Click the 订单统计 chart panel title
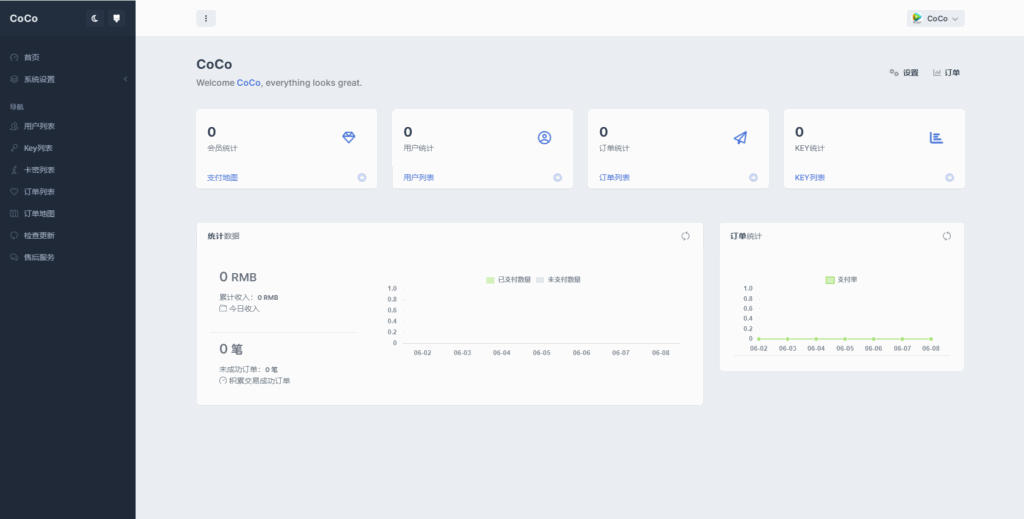 746,236
